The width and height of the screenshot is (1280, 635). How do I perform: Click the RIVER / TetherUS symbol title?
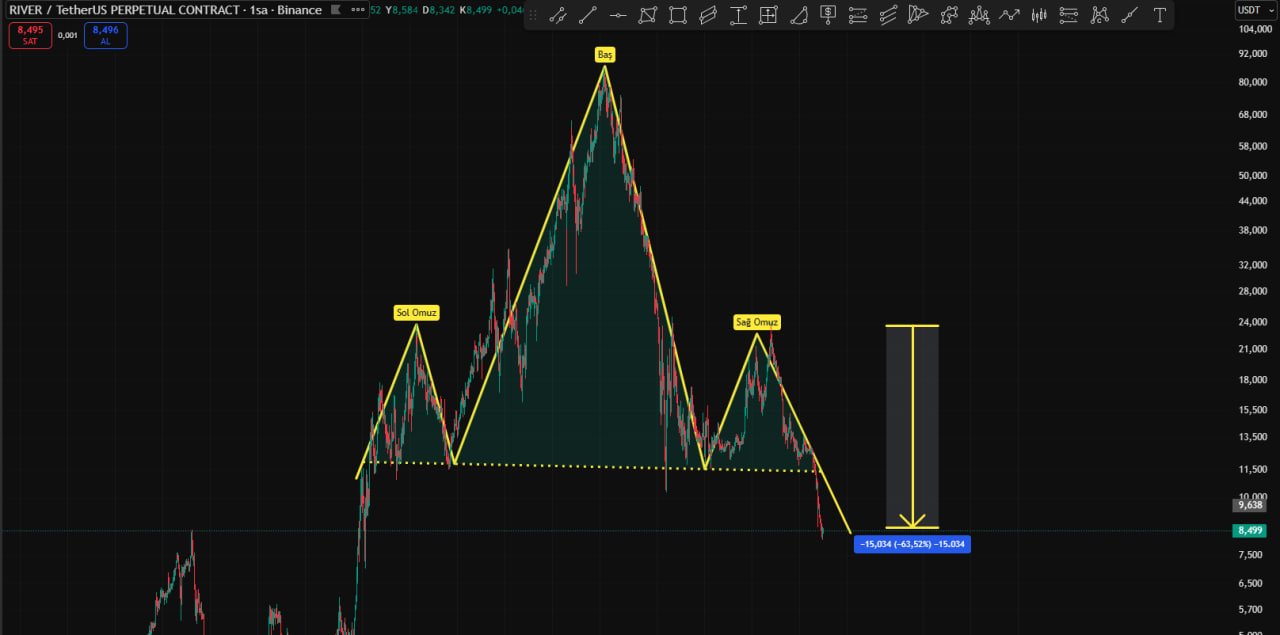click(x=160, y=10)
